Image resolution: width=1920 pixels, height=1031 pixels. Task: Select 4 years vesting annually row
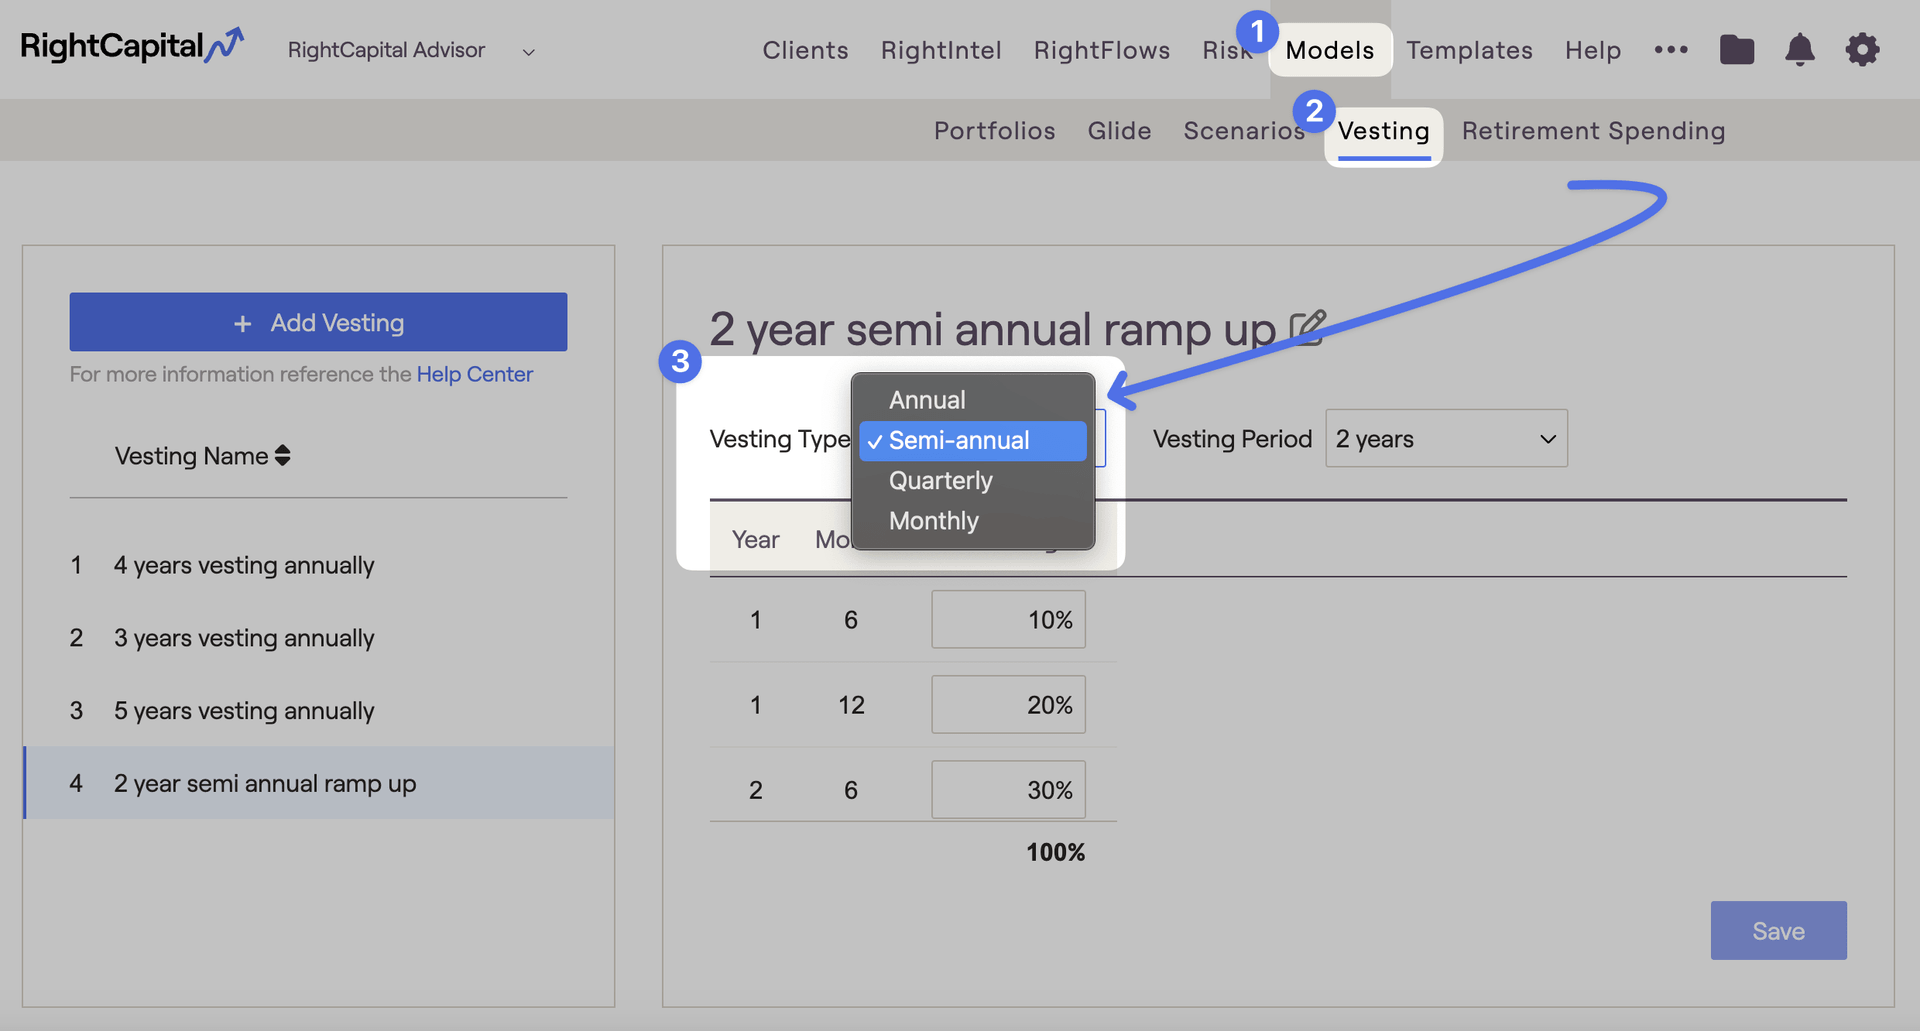click(x=318, y=565)
